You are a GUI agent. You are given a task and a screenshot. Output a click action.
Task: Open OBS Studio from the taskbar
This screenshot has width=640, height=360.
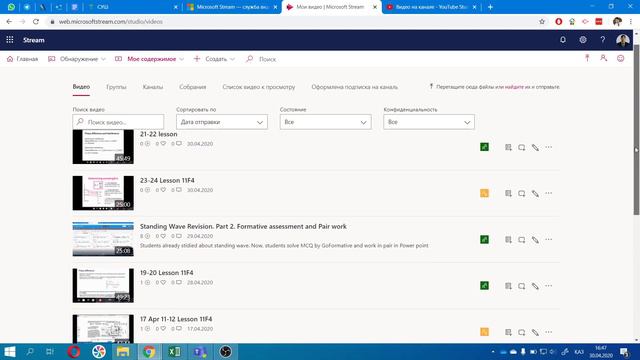pyautogui.click(x=225, y=351)
